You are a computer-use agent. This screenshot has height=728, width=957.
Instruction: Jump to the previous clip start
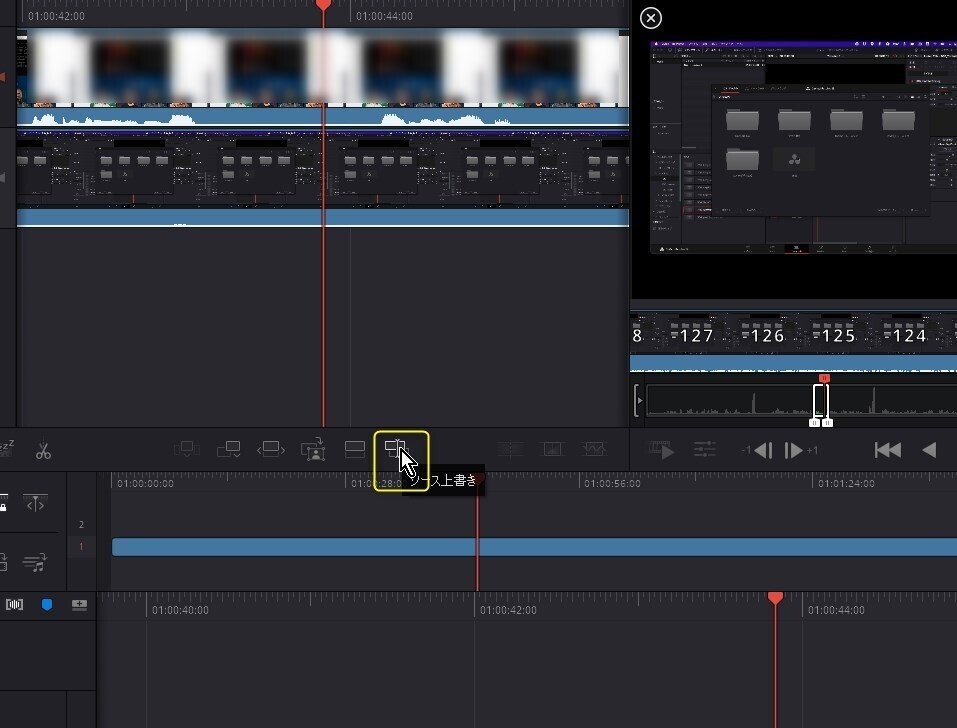click(x=887, y=450)
